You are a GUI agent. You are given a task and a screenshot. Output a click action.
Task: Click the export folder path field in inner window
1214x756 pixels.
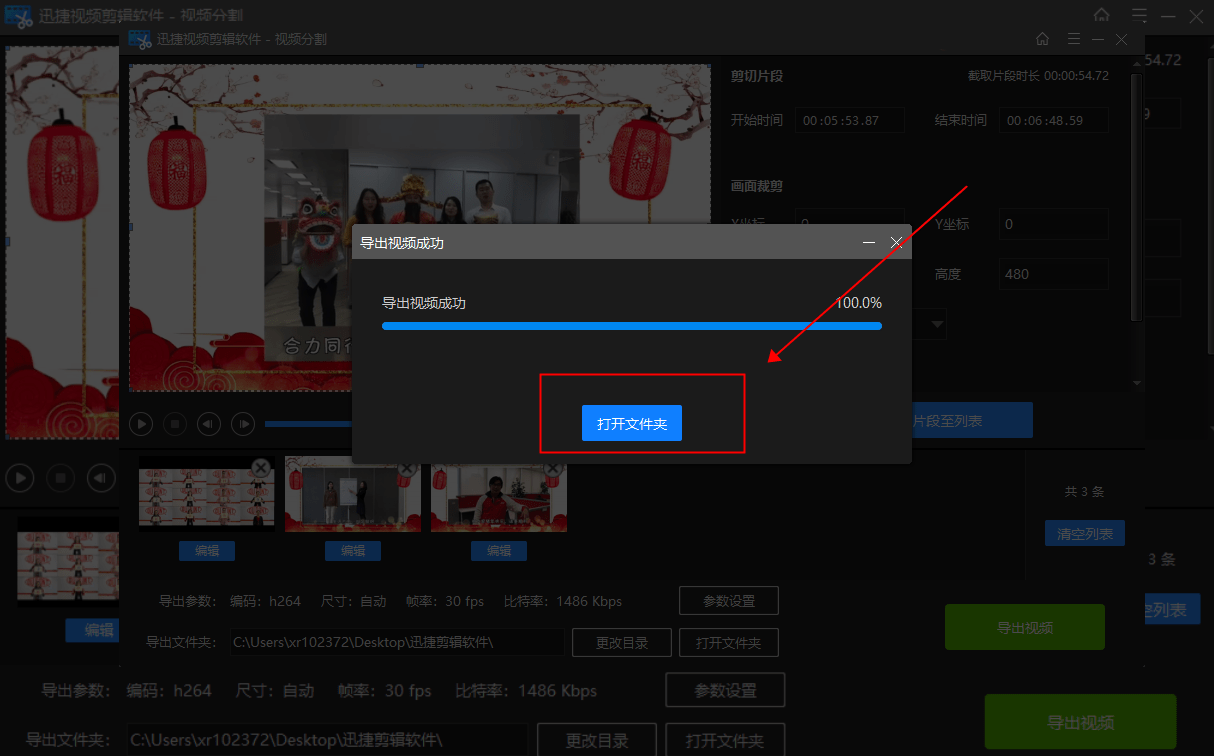coord(396,642)
